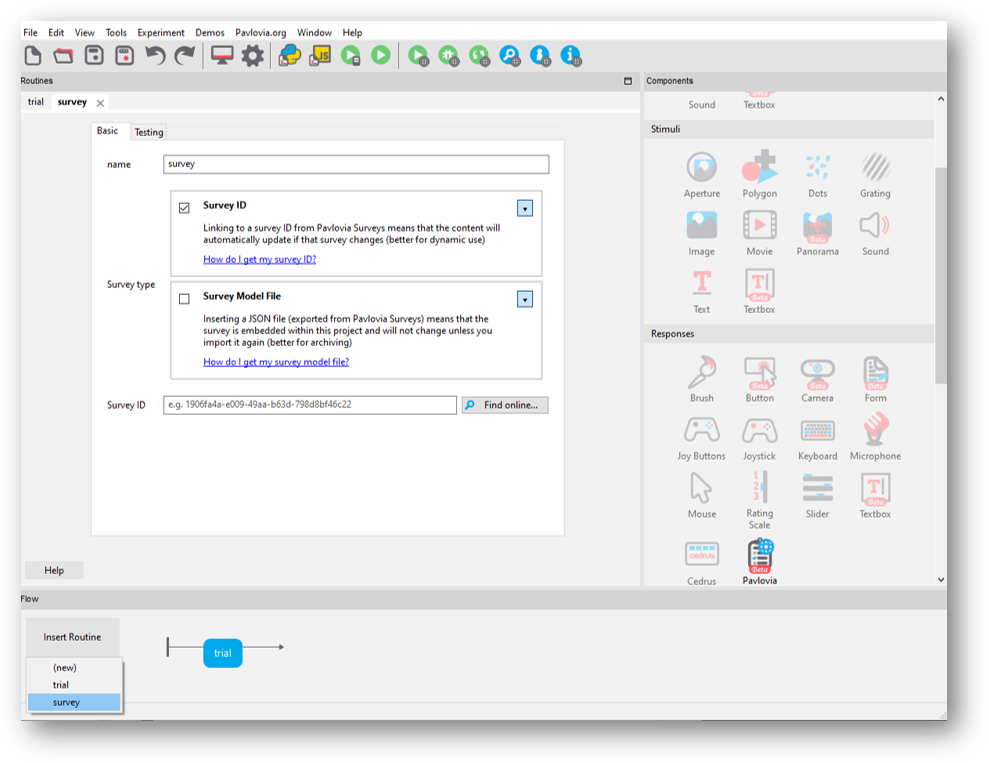This screenshot has width=989, height=763.
Task: Add a Brush response component
Action: (x=701, y=379)
